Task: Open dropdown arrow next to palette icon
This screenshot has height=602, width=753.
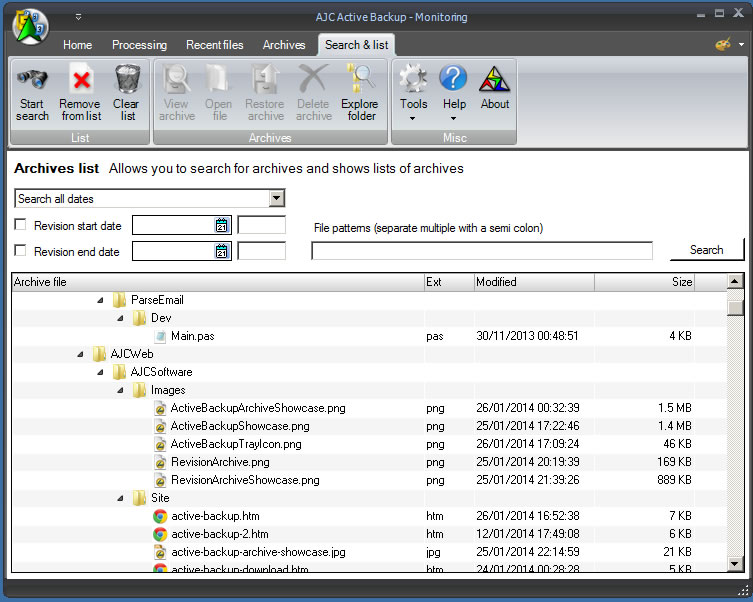Action: (741, 44)
